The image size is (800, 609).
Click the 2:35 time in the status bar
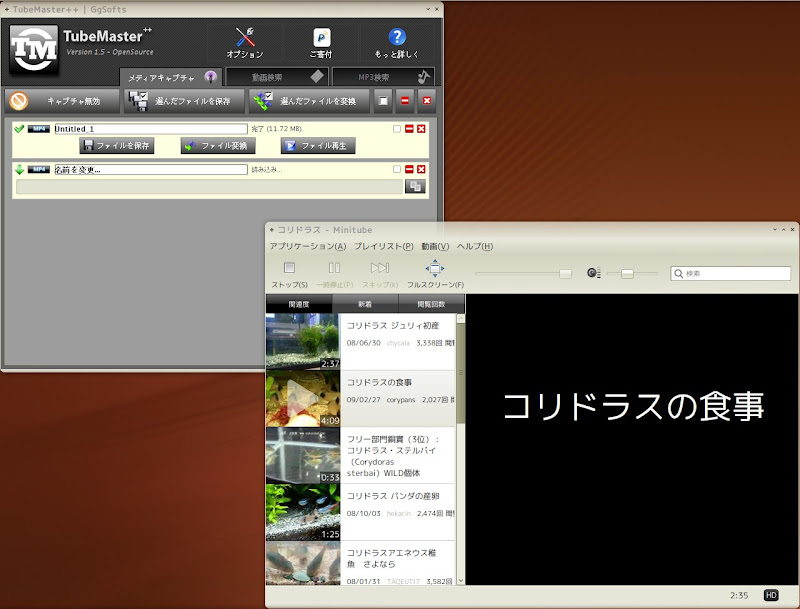pyautogui.click(x=739, y=595)
